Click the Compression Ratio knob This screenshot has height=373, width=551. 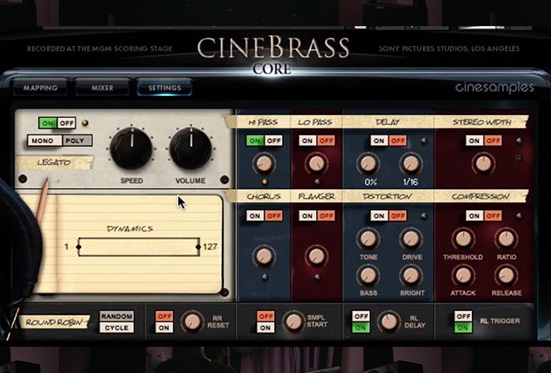click(506, 239)
